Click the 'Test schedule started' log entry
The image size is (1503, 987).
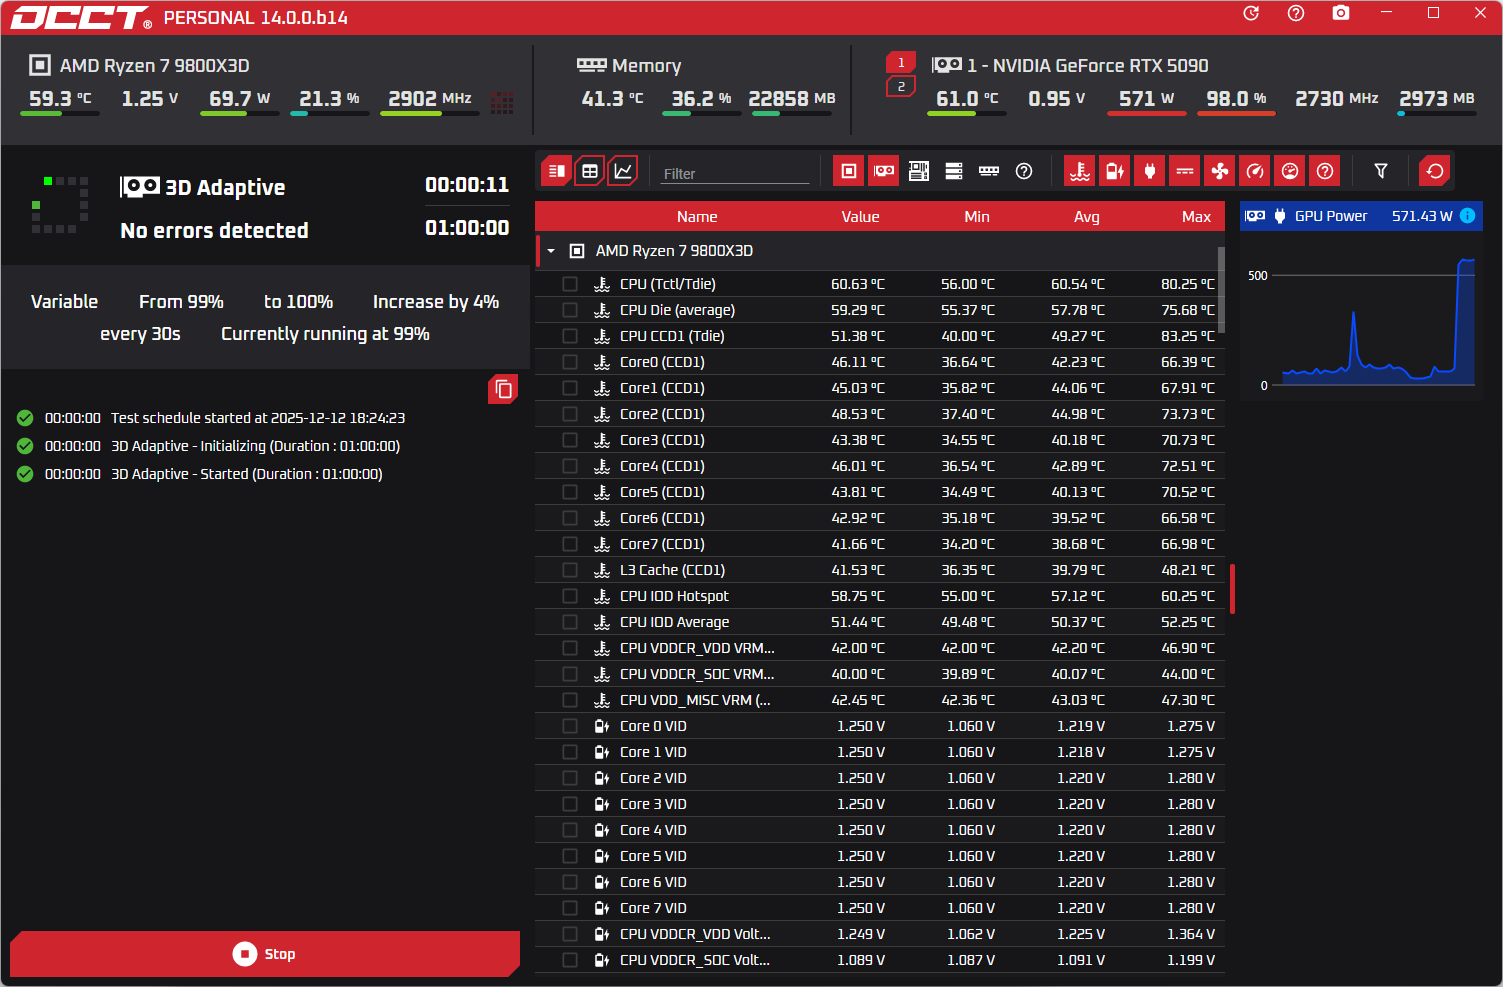click(258, 418)
